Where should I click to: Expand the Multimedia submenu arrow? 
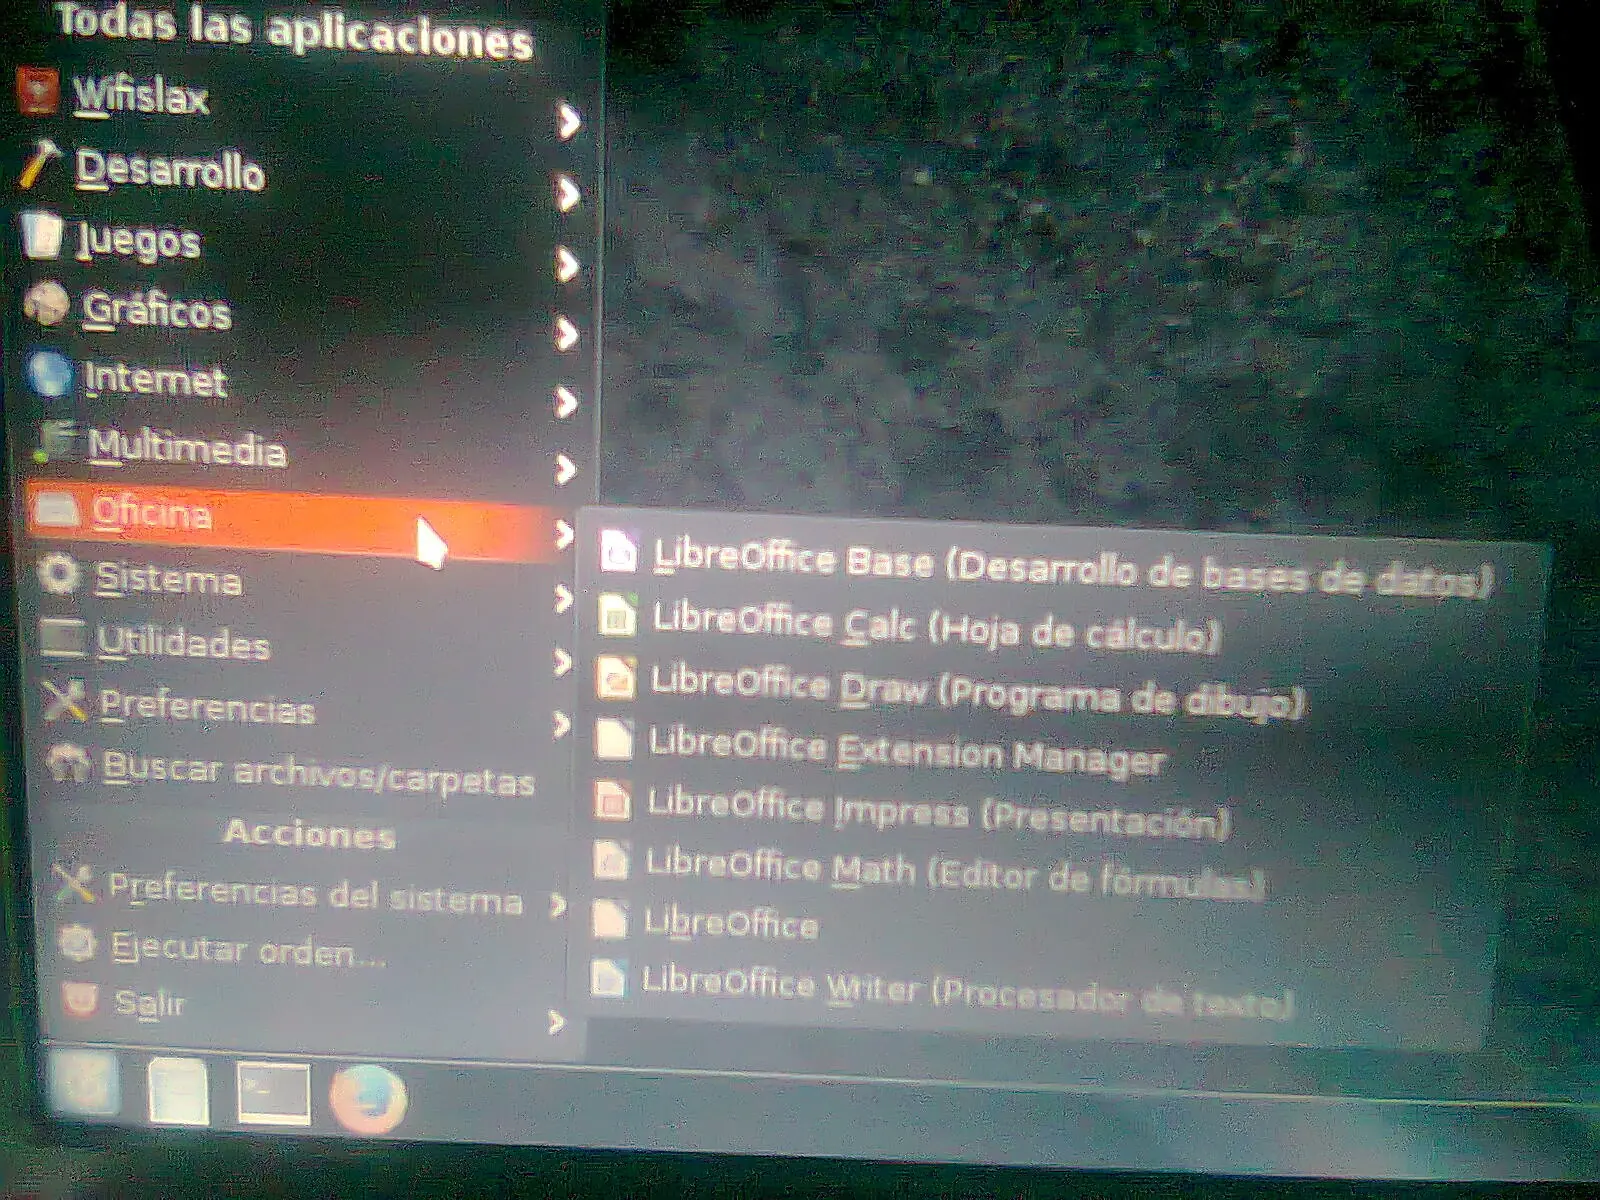point(566,469)
